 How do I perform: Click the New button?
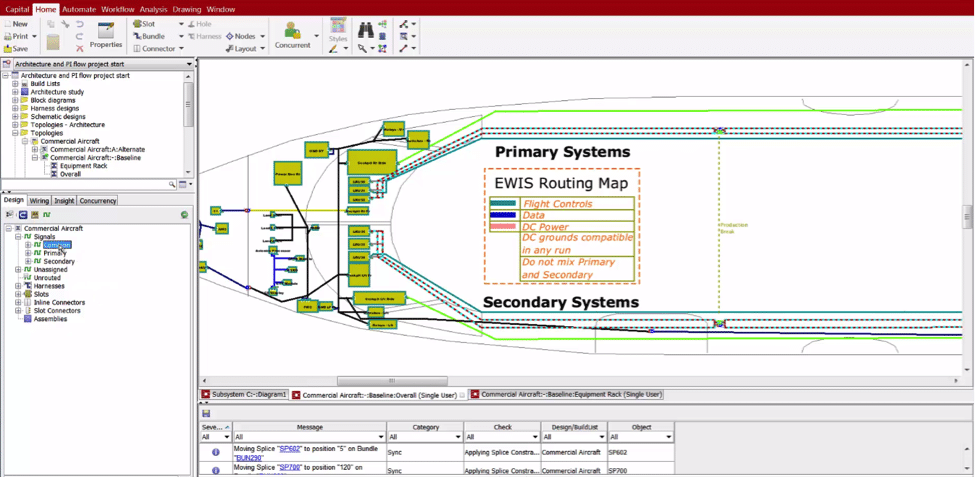pos(16,24)
